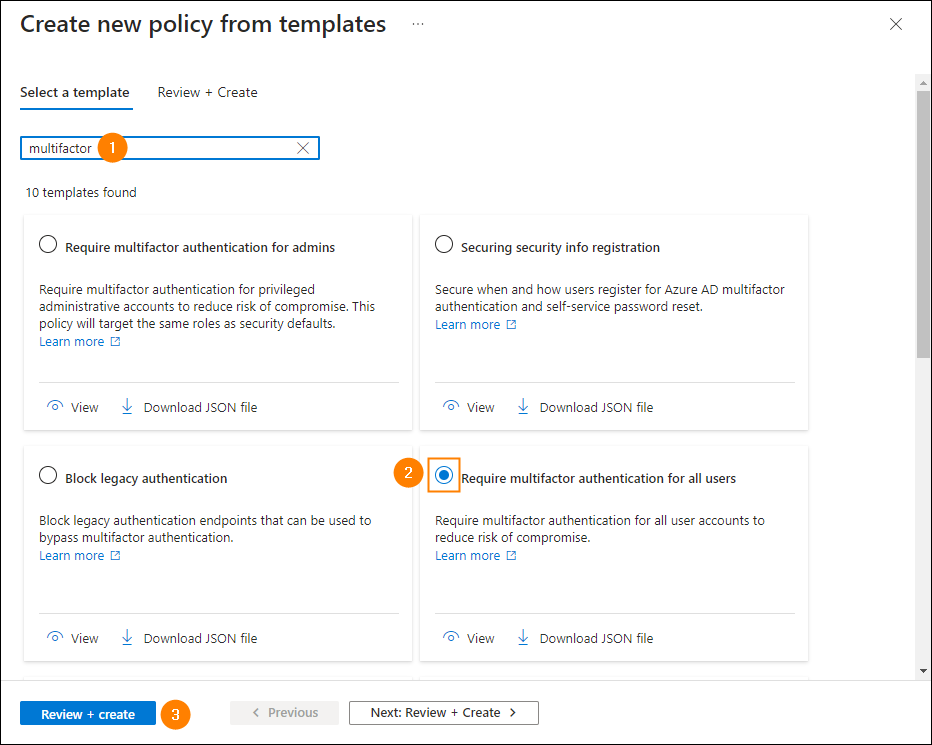Viewport: 932px width, 745px height.
Task: Click Download JSON file text on Securing security info card
Action: click(x=596, y=407)
